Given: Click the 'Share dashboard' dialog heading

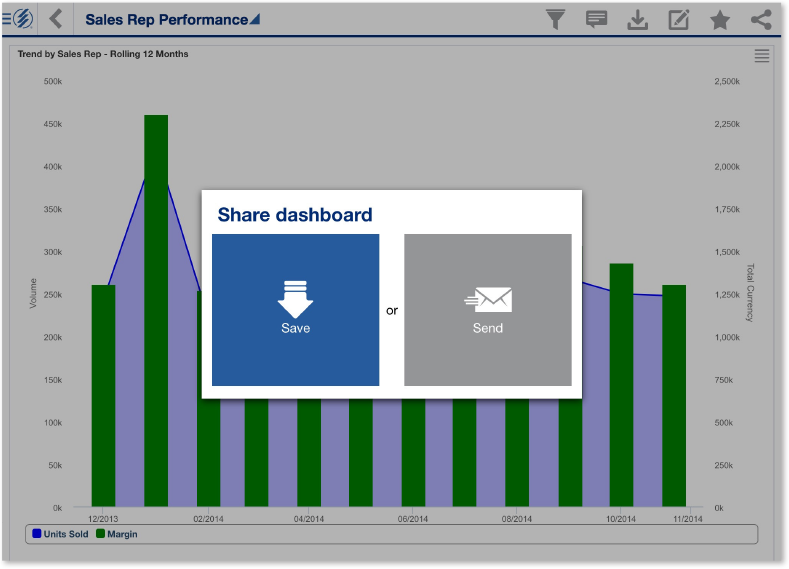Looking at the screenshot, I should [x=295, y=215].
